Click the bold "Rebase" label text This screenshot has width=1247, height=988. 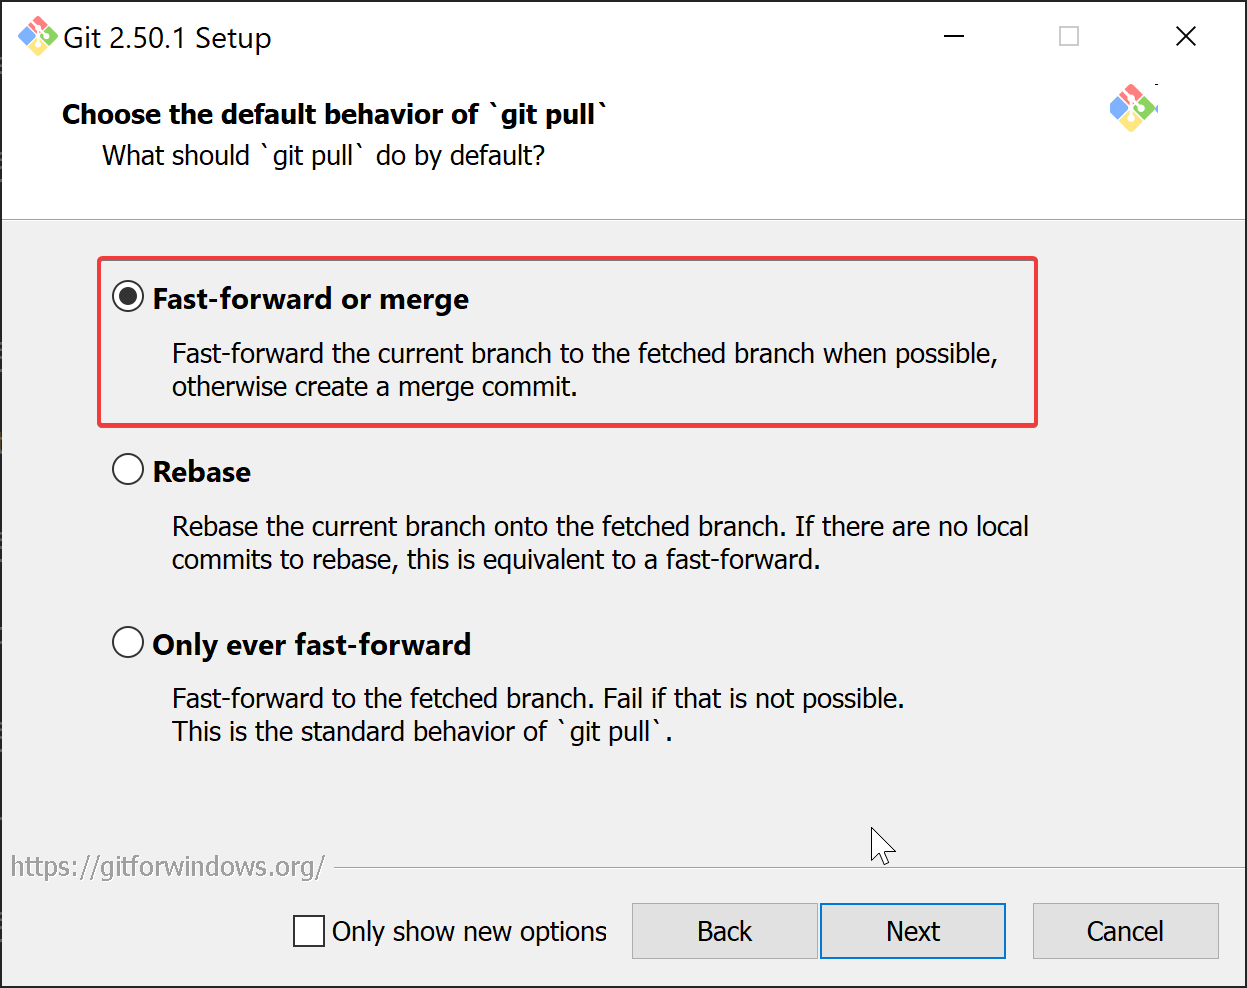(202, 472)
